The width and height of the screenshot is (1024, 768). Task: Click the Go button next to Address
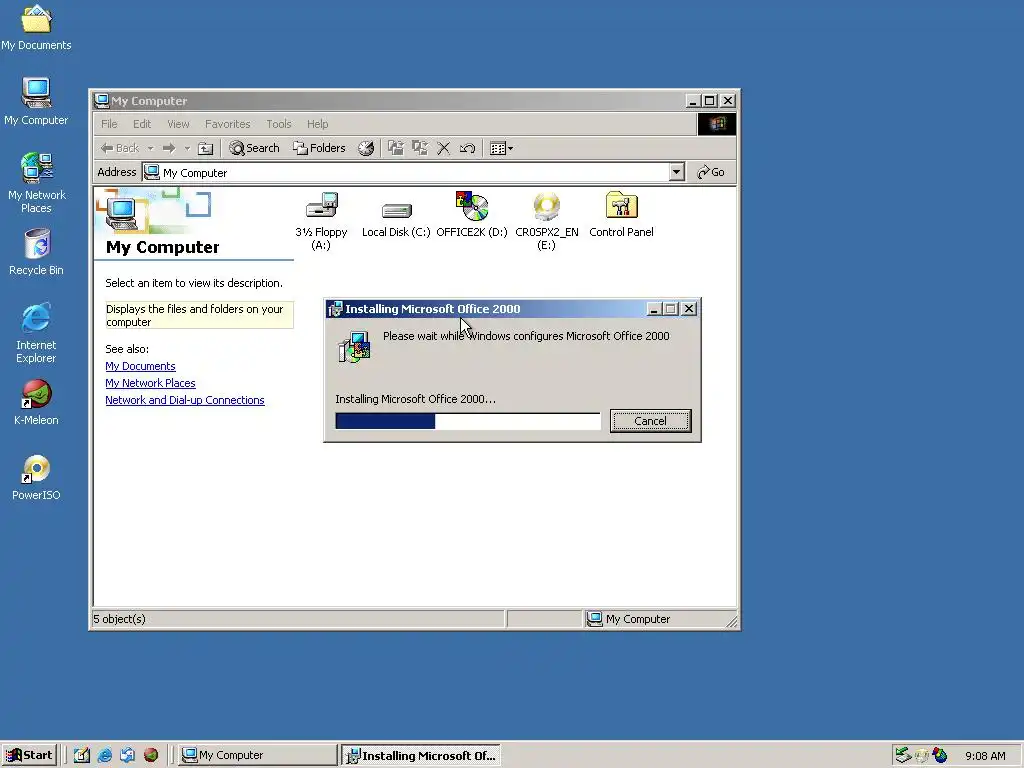pos(711,172)
